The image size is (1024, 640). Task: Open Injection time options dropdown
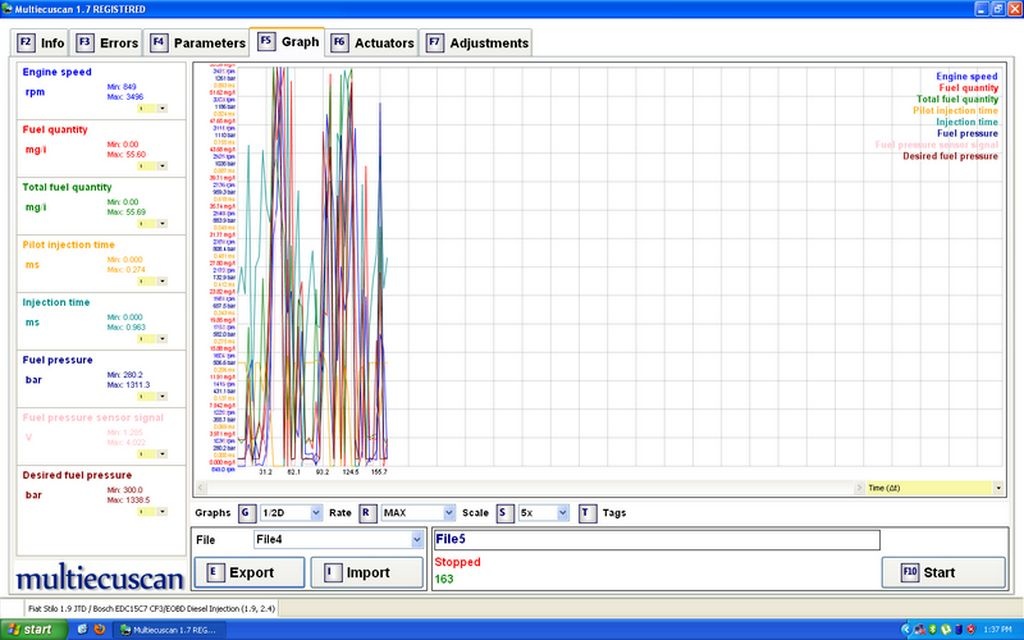pos(162,338)
